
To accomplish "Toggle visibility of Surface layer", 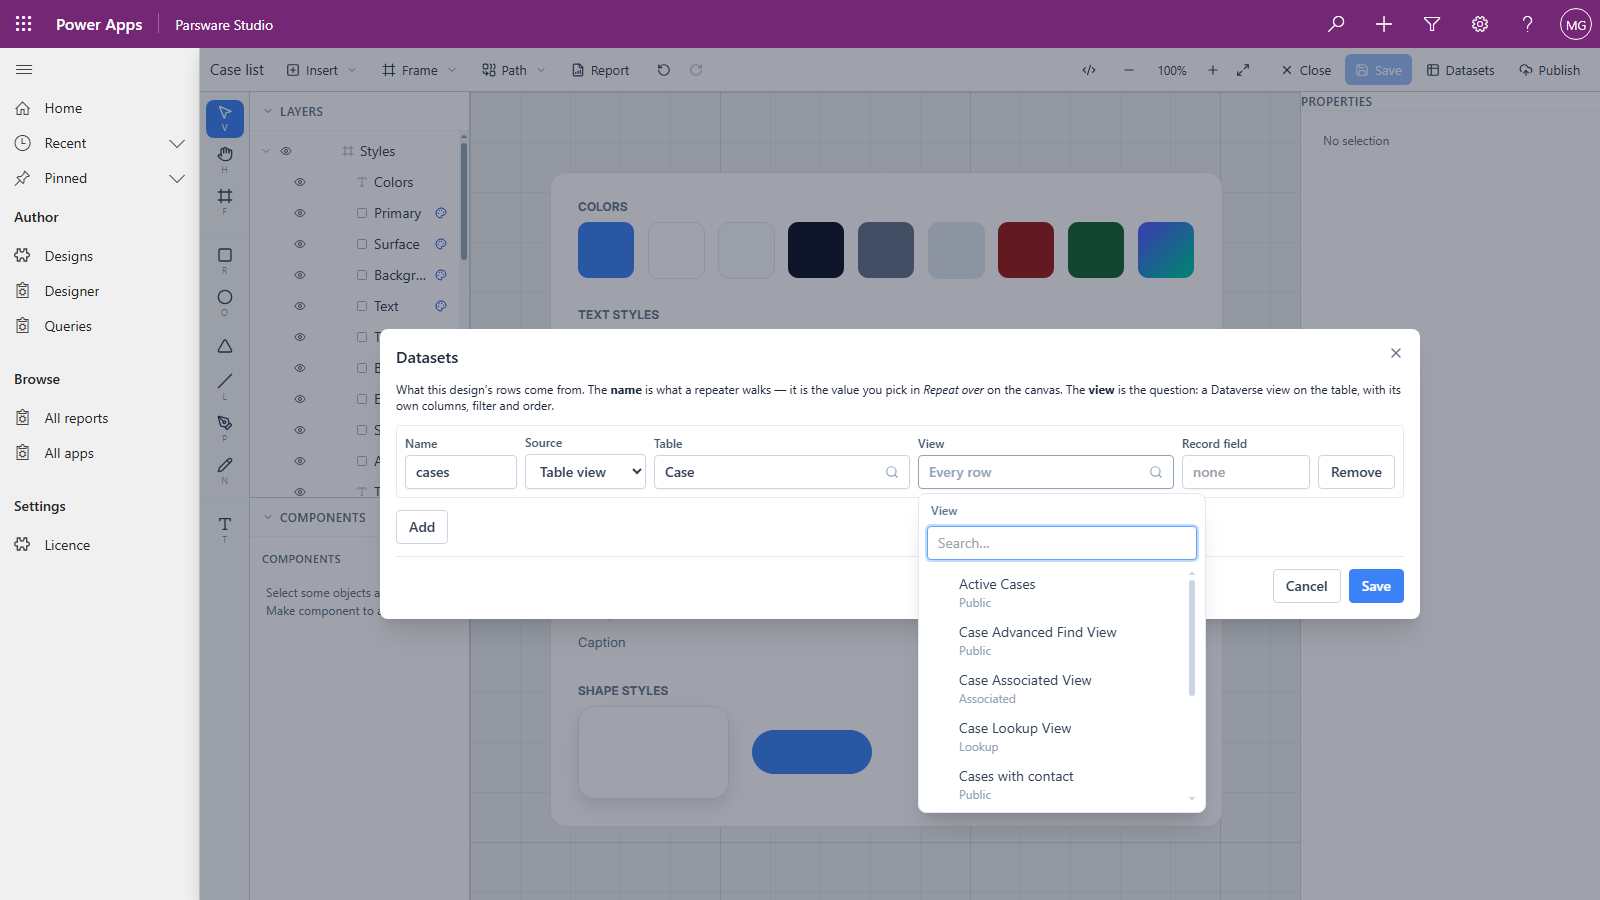I will pos(300,244).
